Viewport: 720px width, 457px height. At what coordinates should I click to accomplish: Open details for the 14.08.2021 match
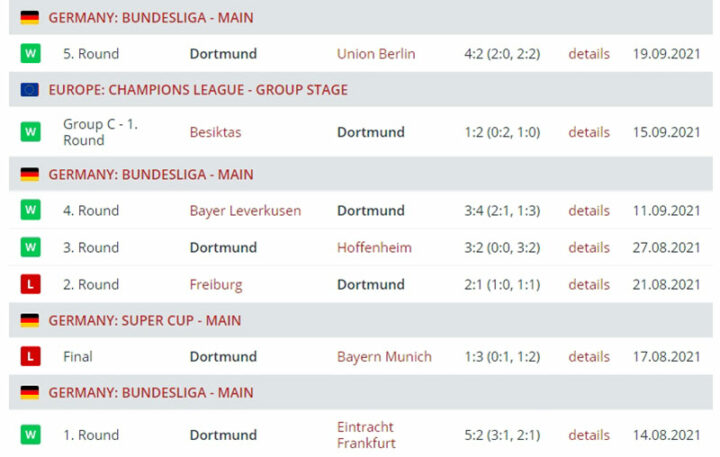[589, 435]
